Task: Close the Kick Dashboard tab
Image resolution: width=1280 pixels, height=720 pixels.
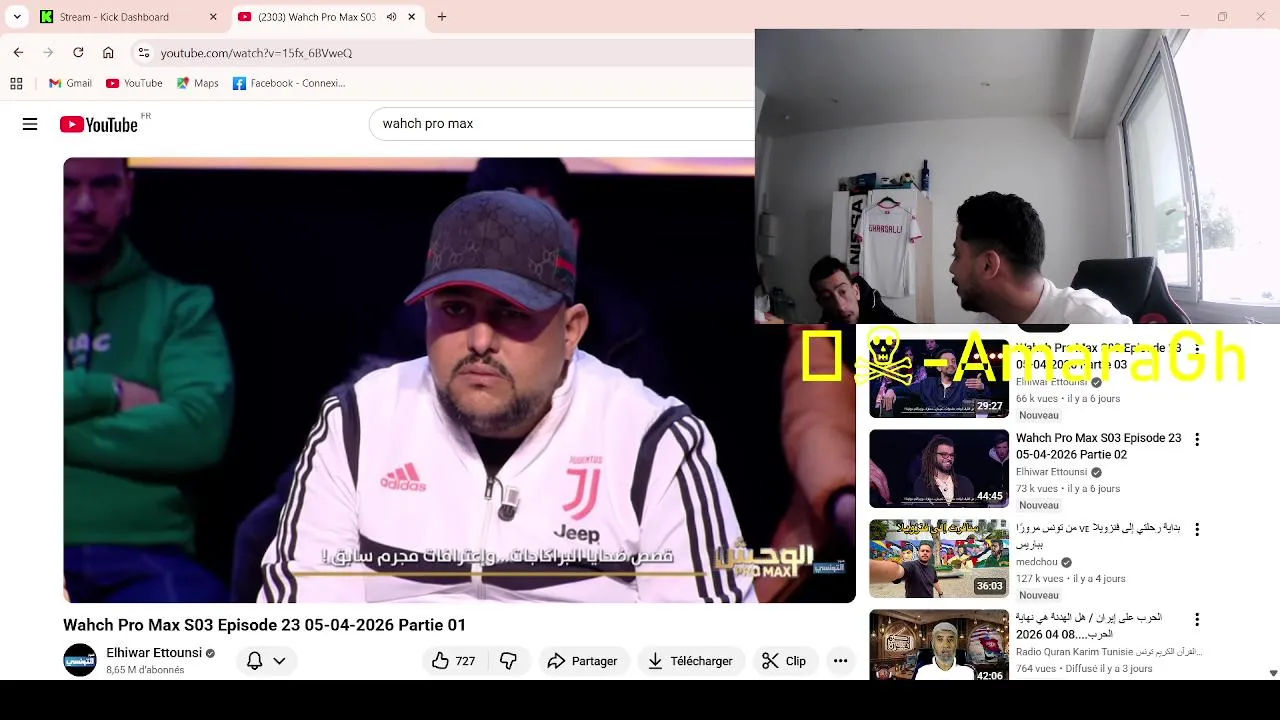Action: 213,17
